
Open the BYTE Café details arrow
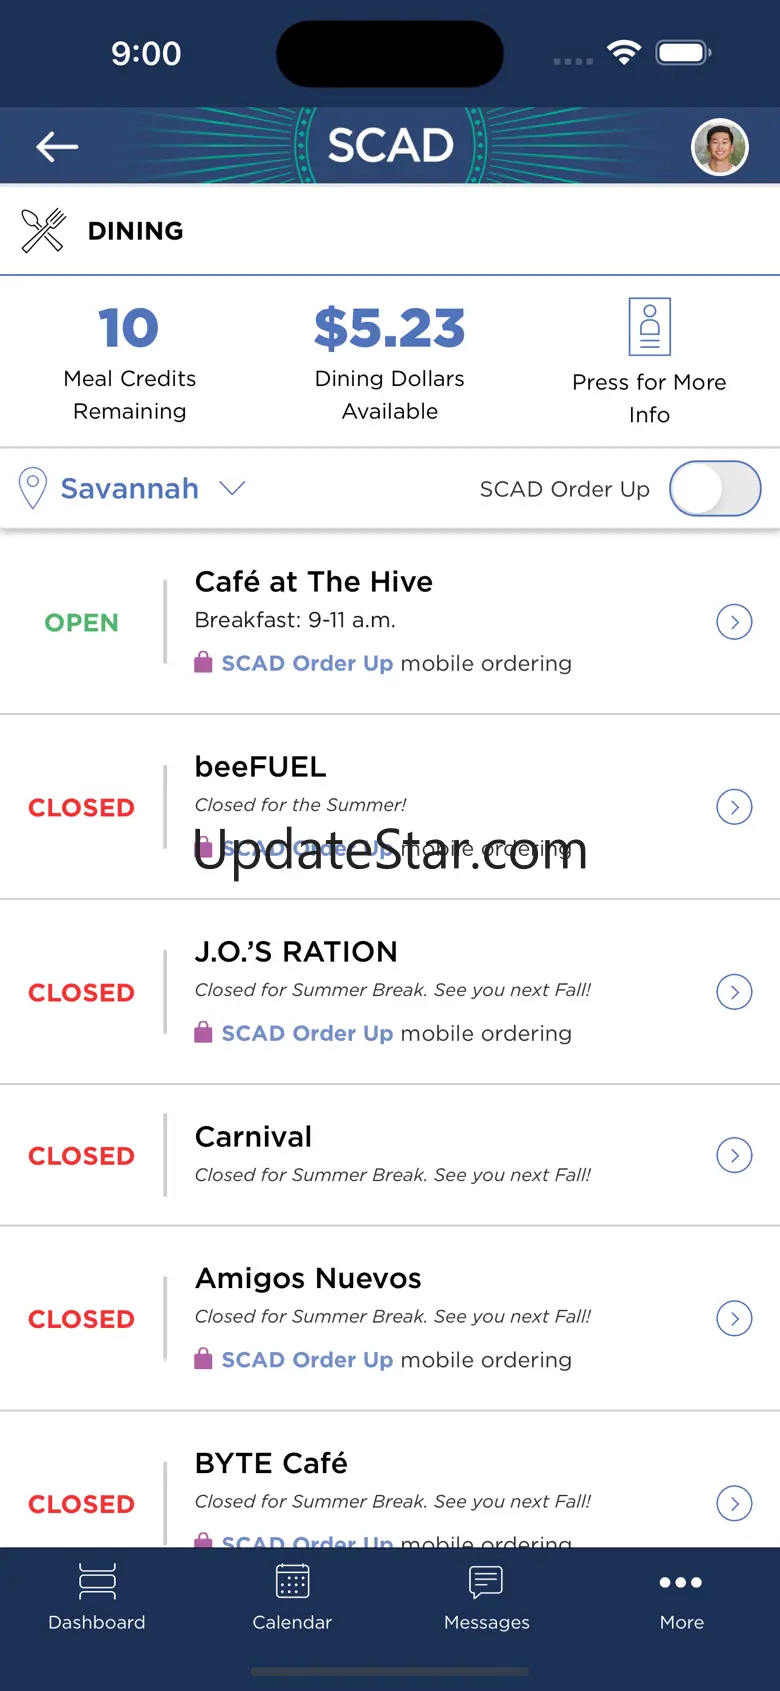coord(734,1503)
